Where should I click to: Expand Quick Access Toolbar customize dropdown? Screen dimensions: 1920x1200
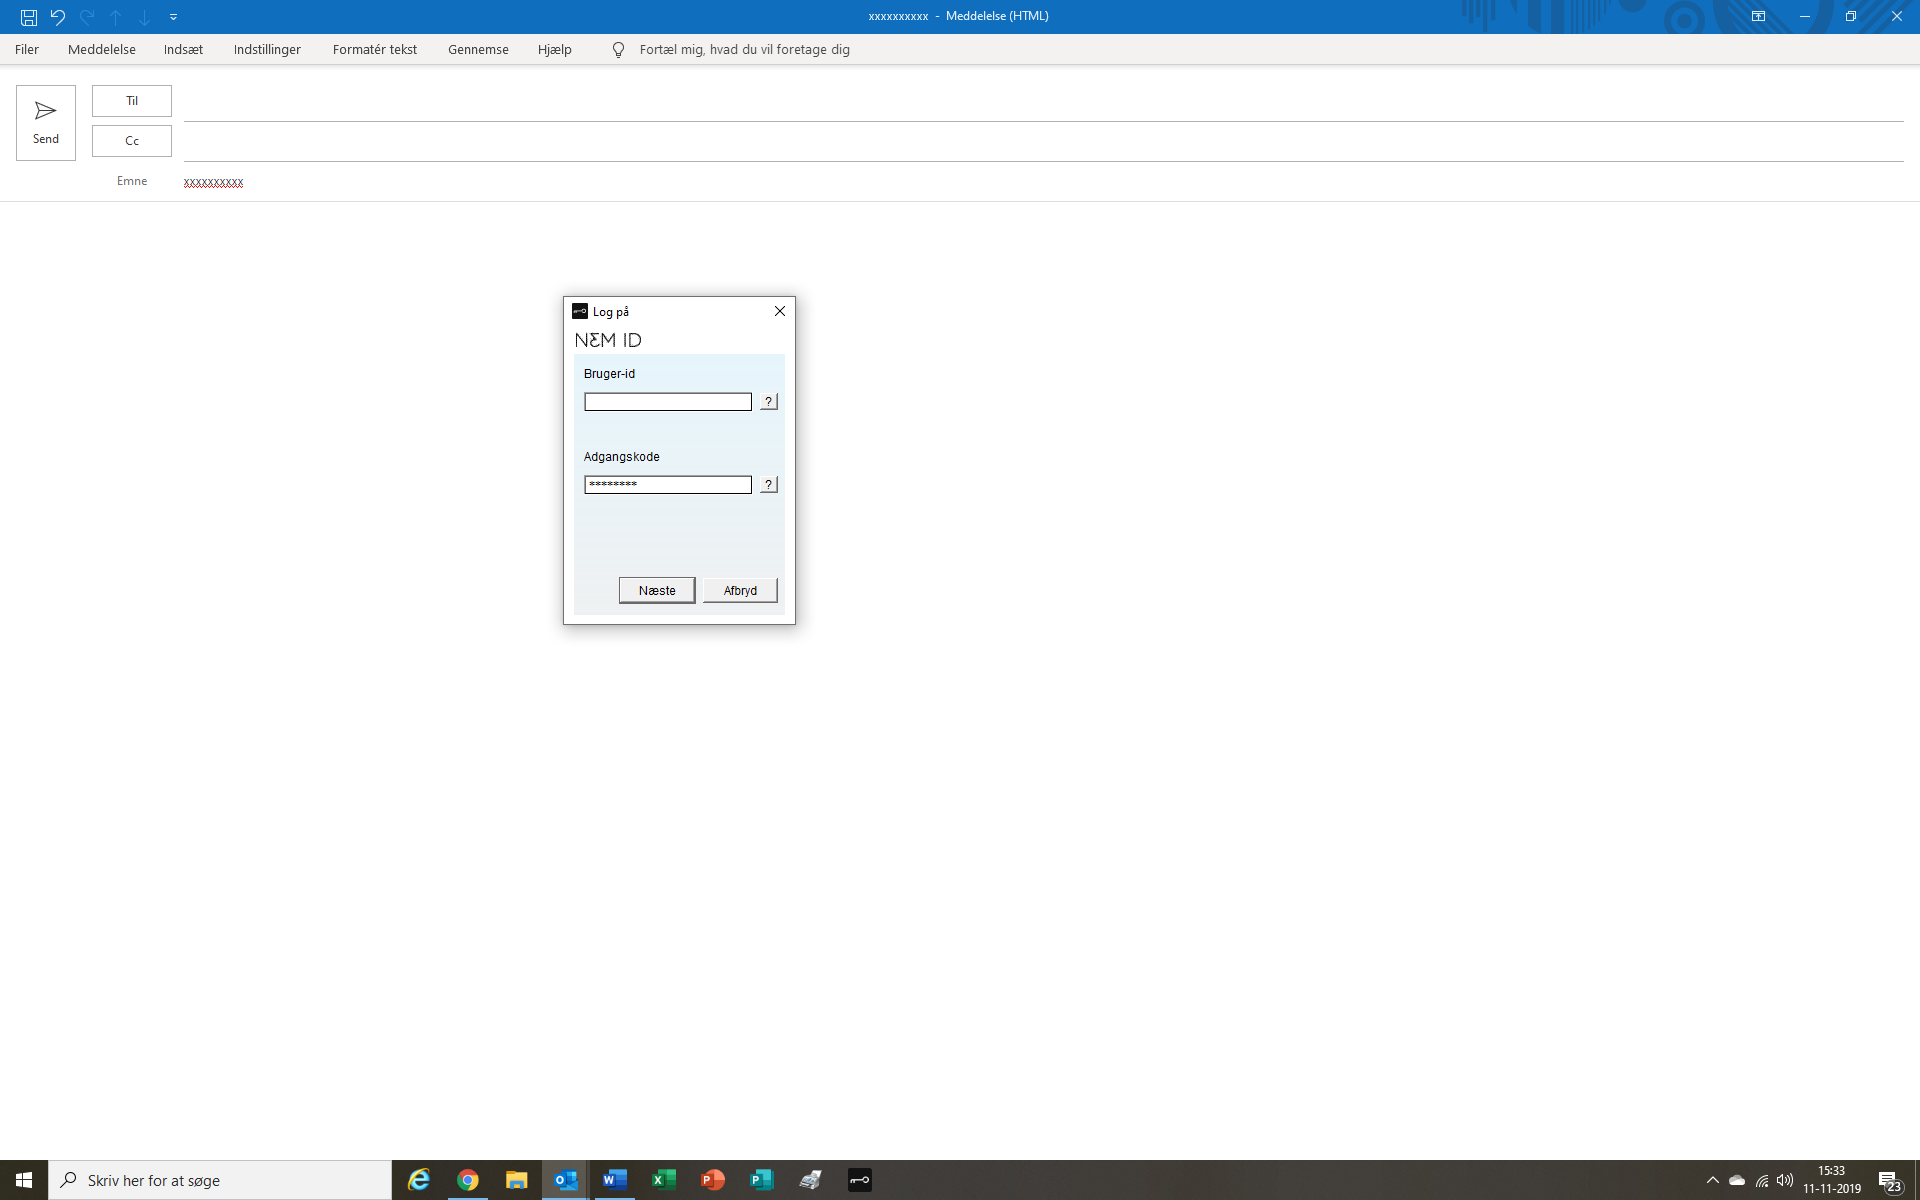[x=173, y=17]
